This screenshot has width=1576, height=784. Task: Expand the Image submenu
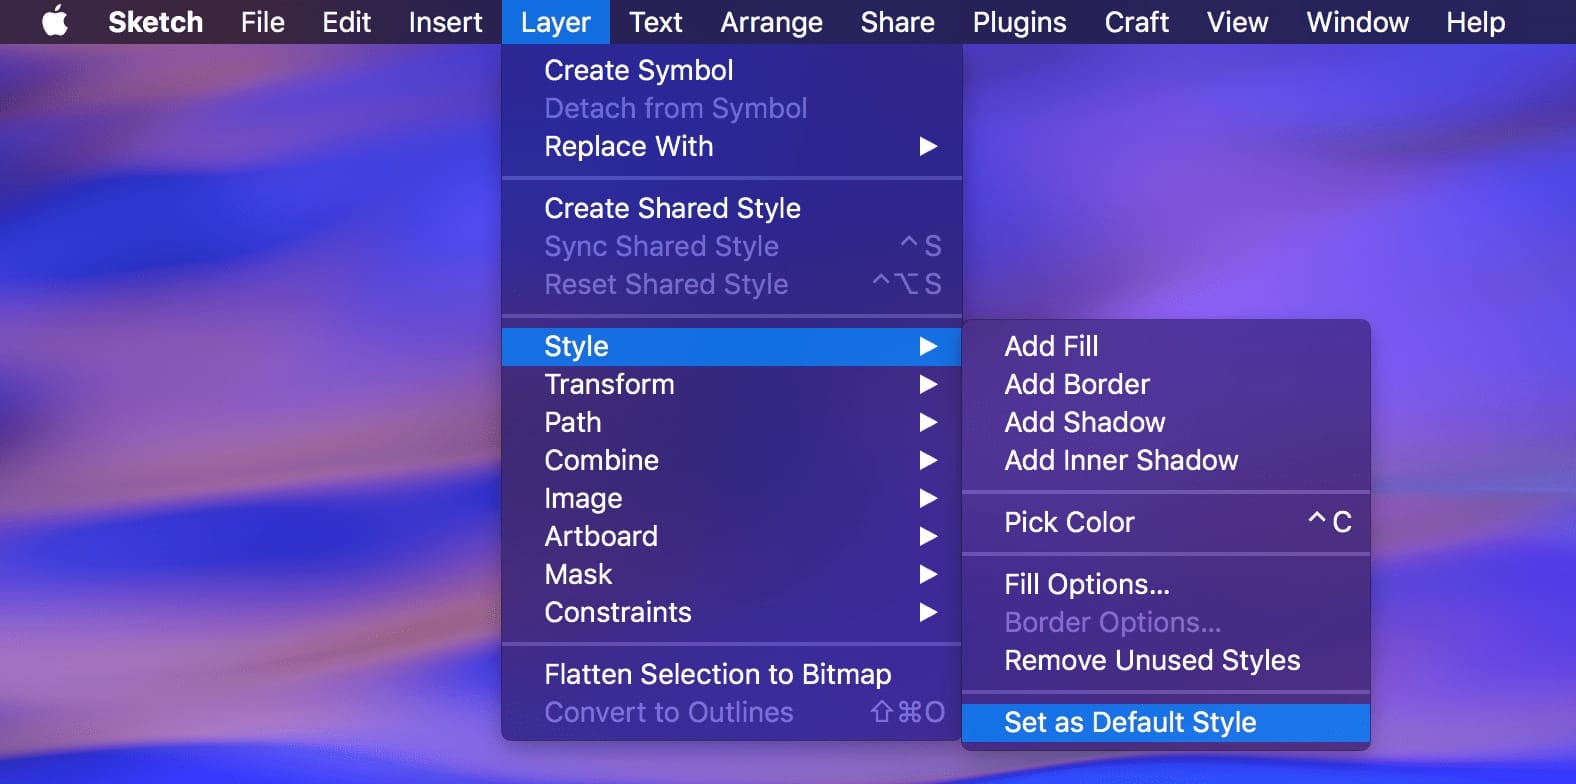click(x=732, y=498)
